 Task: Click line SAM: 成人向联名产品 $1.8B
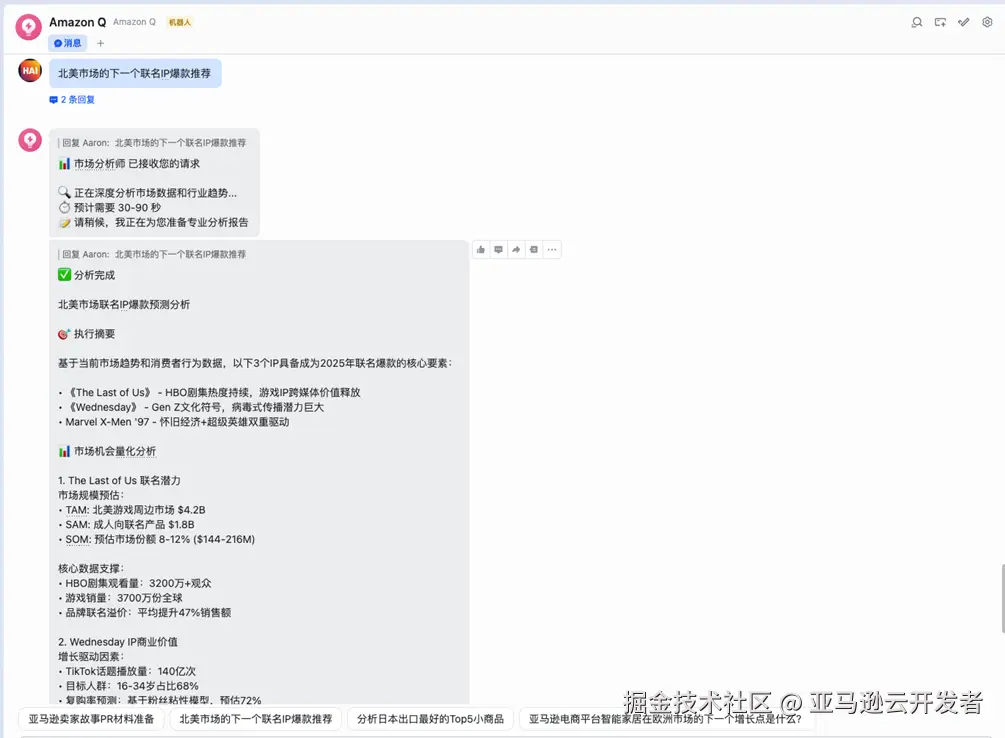click(126, 524)
